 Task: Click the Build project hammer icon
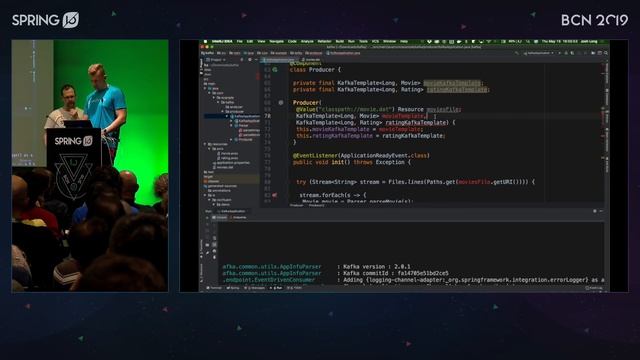(517, 53)
